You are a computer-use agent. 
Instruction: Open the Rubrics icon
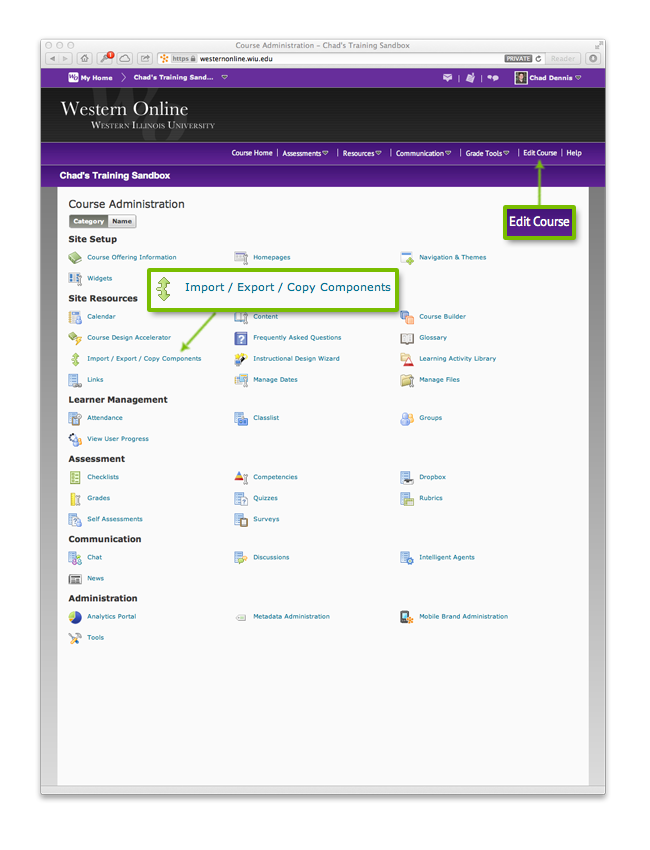(x=407, y=498)
